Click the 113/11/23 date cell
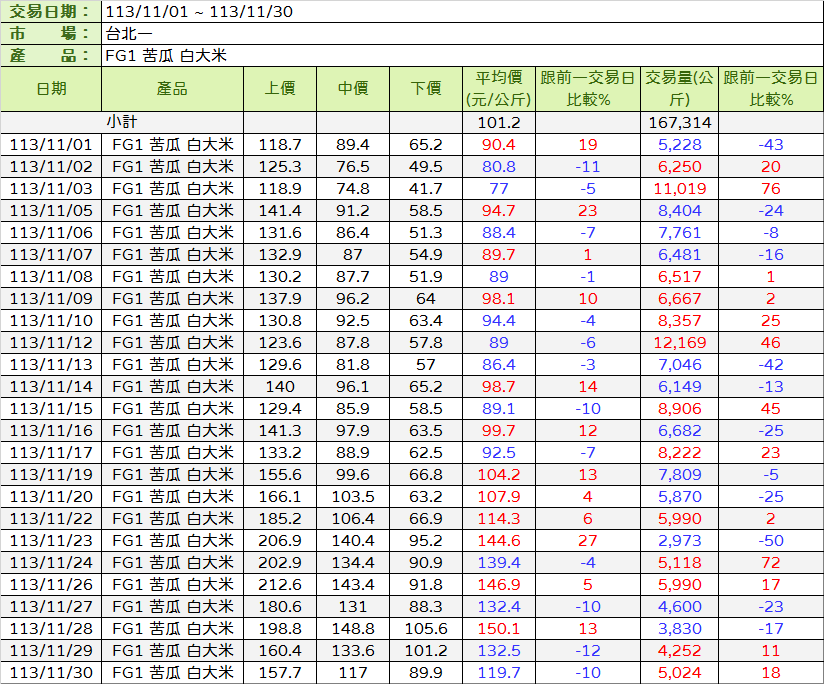 pos(51,540)
